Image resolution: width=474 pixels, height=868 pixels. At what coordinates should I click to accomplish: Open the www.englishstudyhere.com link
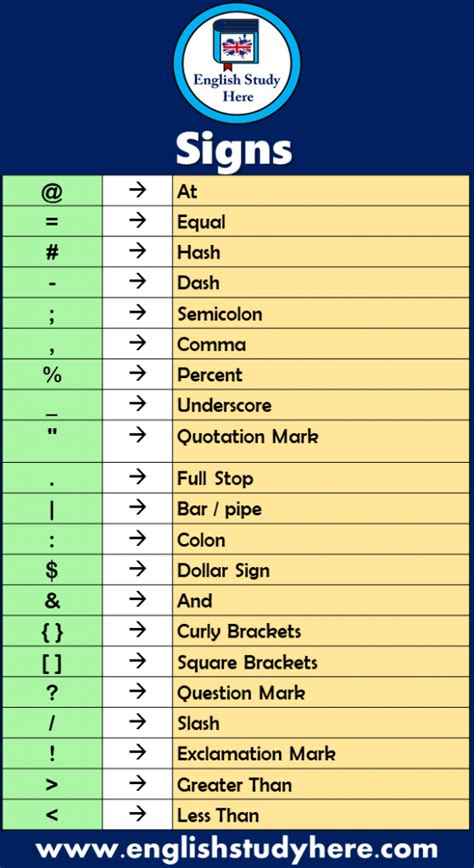tap(237, 849)
